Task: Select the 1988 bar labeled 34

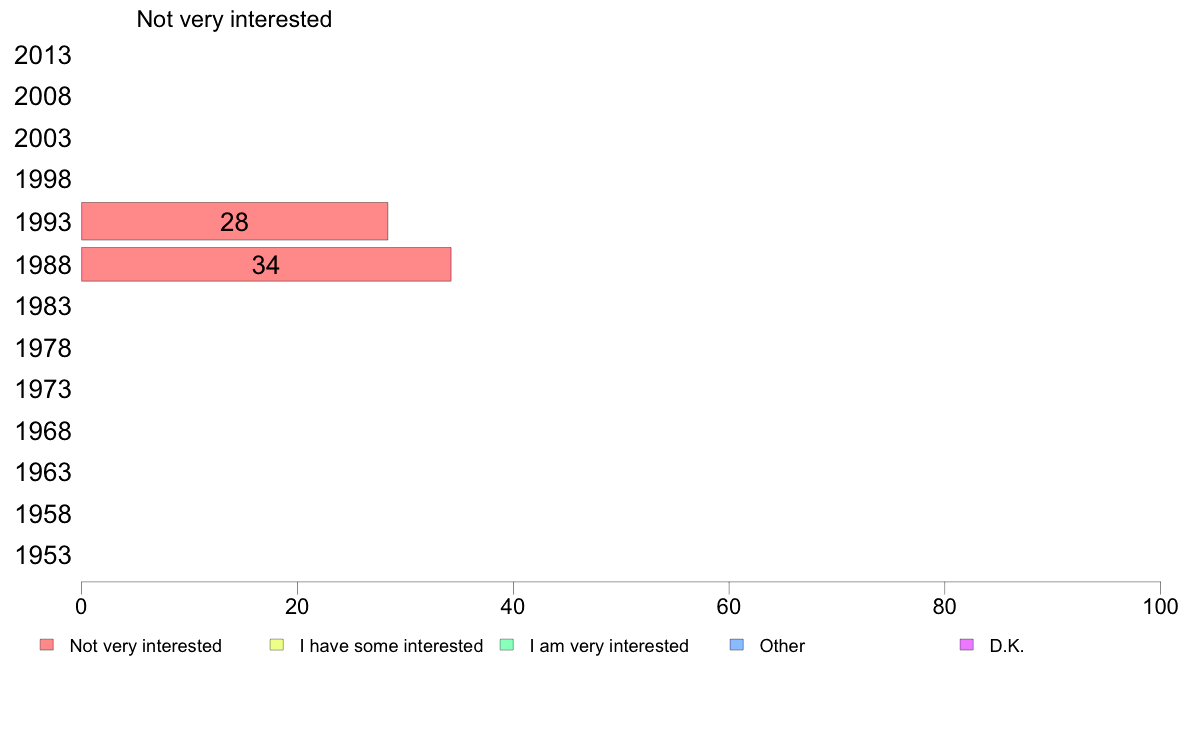Action: (x=266, y=265)
